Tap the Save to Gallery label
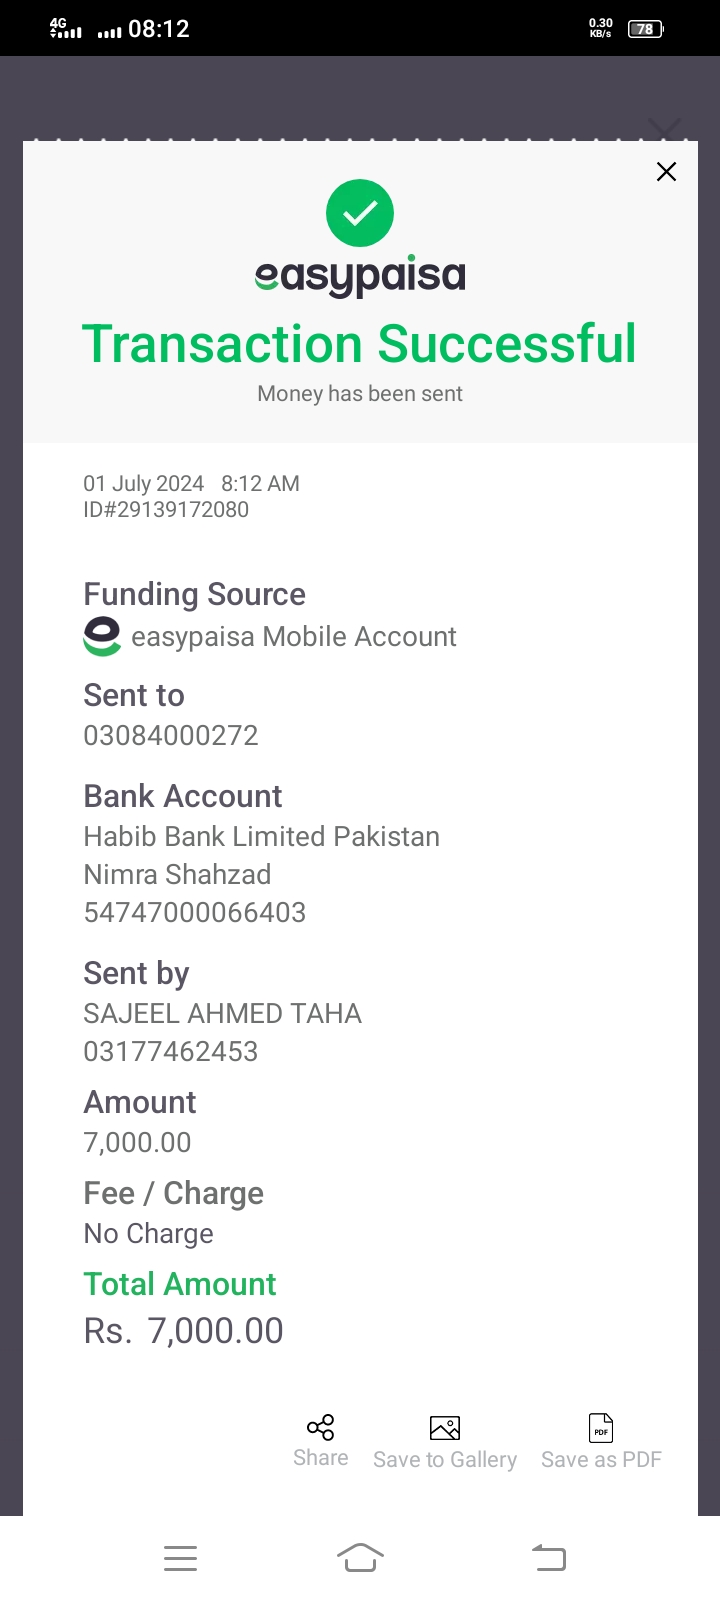This screenshot has width=720, height=1600. coord(445,1460)
